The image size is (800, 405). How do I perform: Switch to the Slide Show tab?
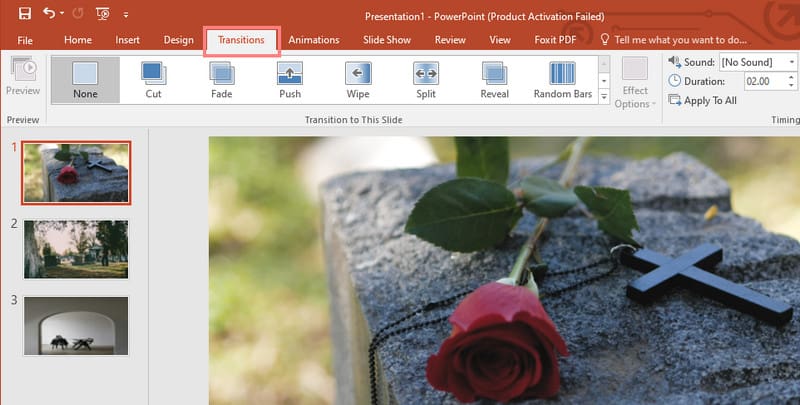point(385,40)
